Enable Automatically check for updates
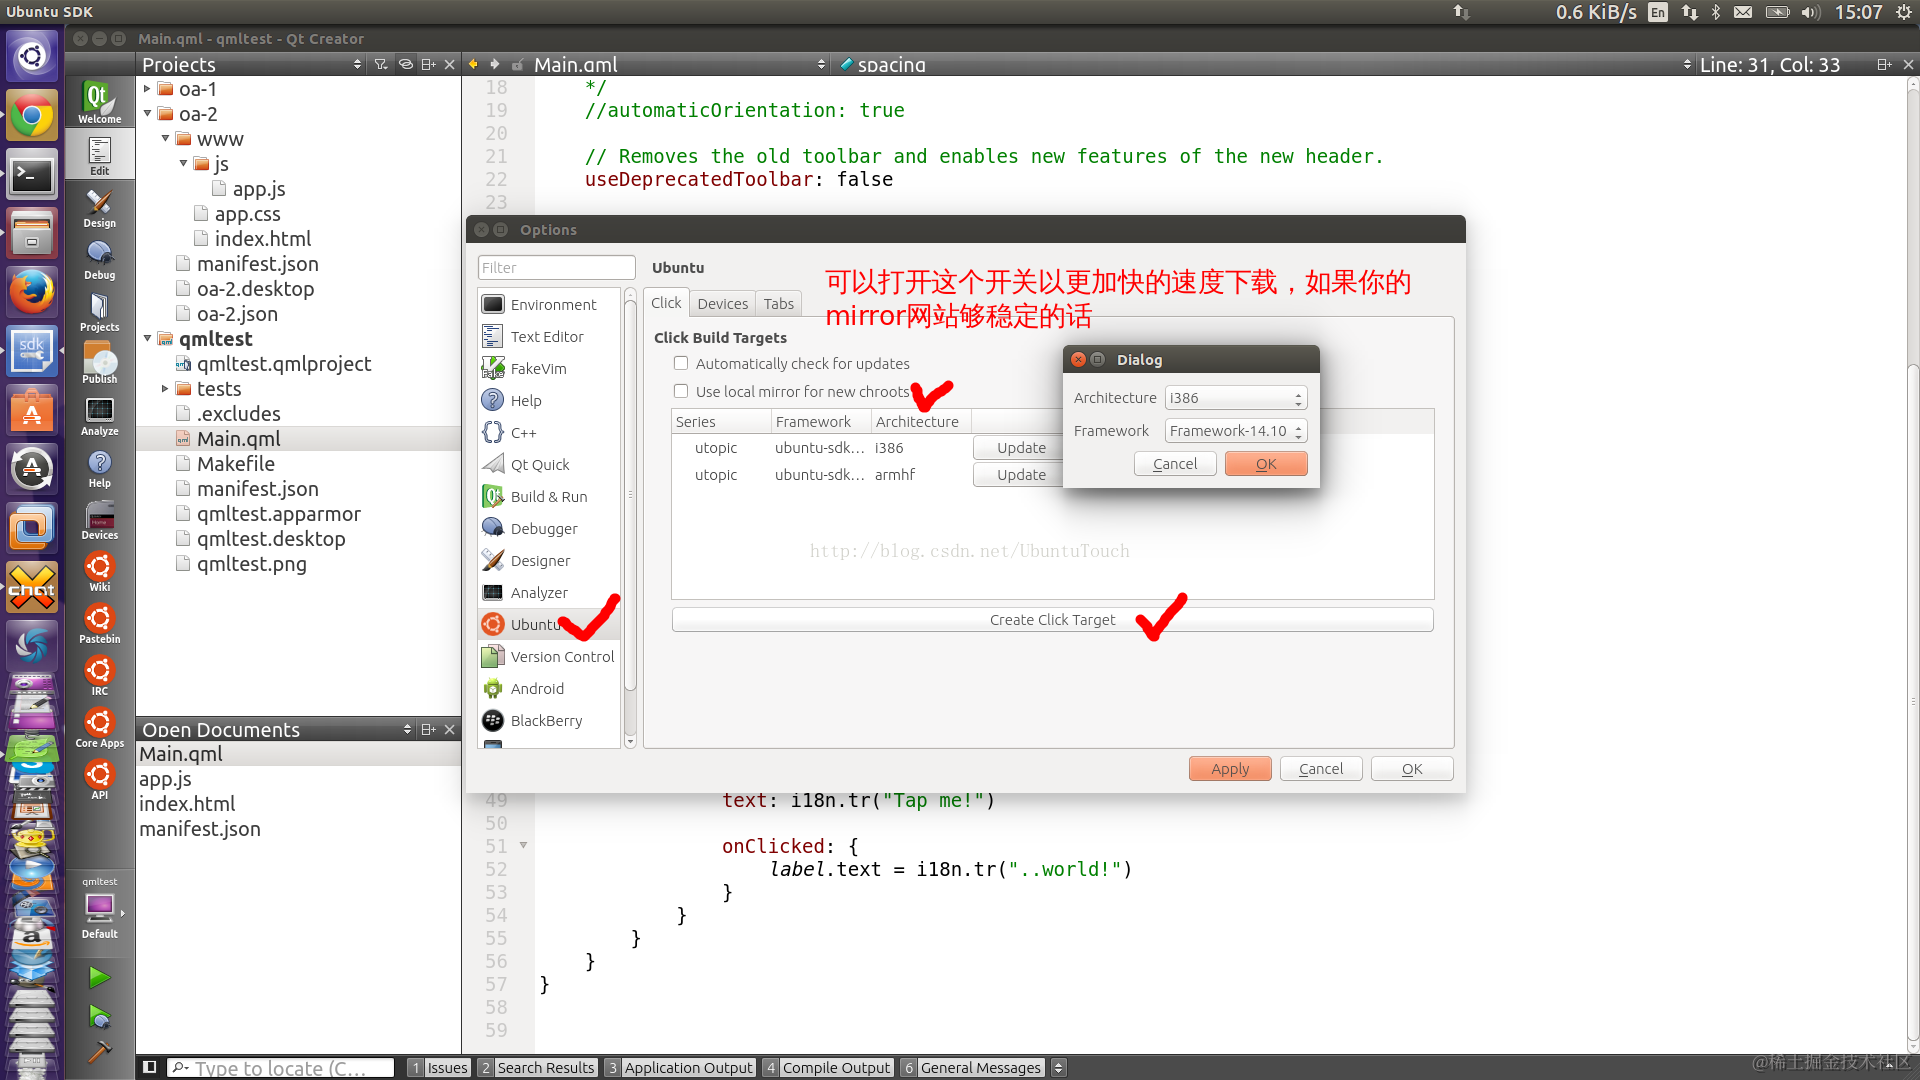The width and height of the screenshot is (1920, 1080). click(681, 363)
